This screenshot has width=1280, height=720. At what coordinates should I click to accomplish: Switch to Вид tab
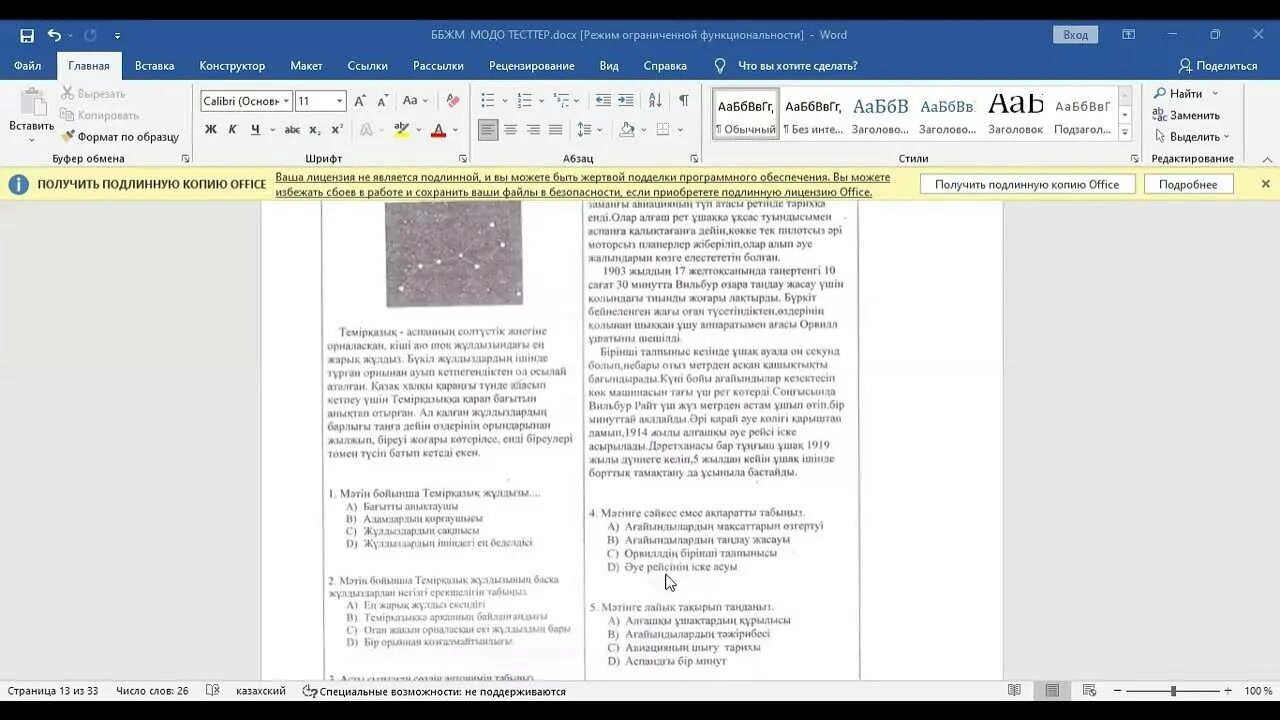pyautogui.click(x=609, y=66)
